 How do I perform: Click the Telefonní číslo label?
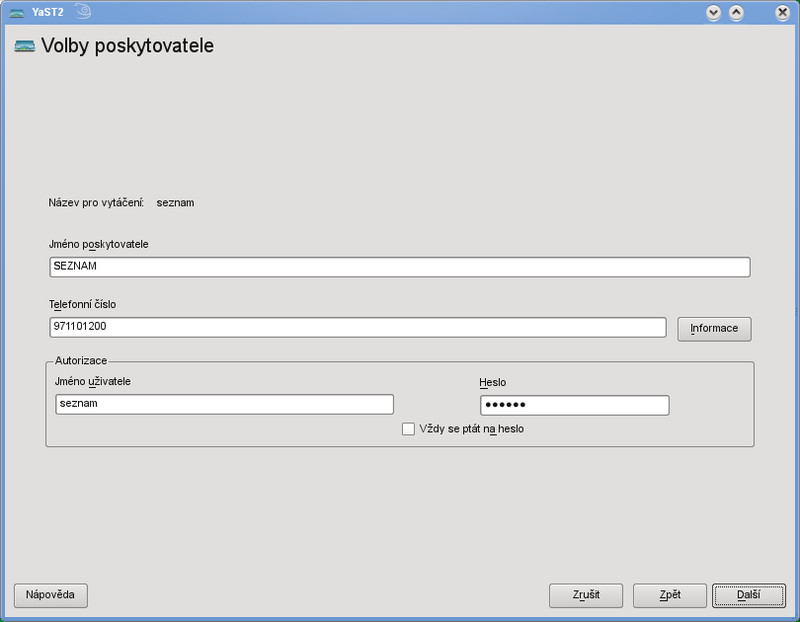pyautogui.click(x=82, y=305)
